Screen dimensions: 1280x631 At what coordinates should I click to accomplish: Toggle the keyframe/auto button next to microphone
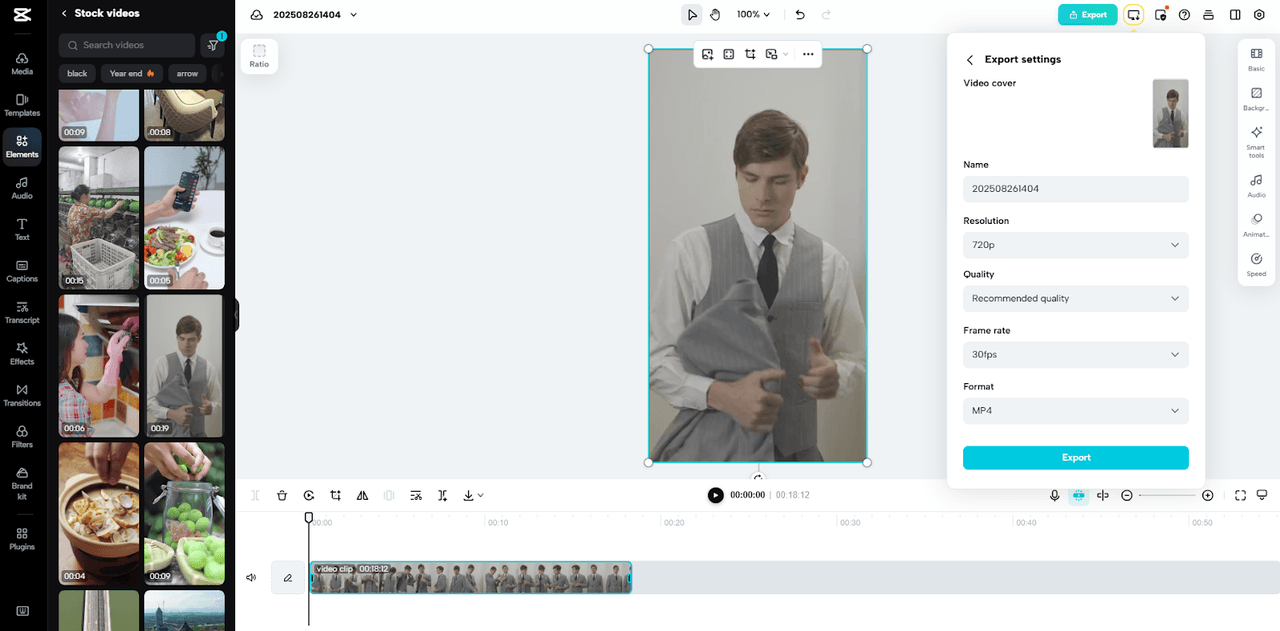coord(1078,495)
